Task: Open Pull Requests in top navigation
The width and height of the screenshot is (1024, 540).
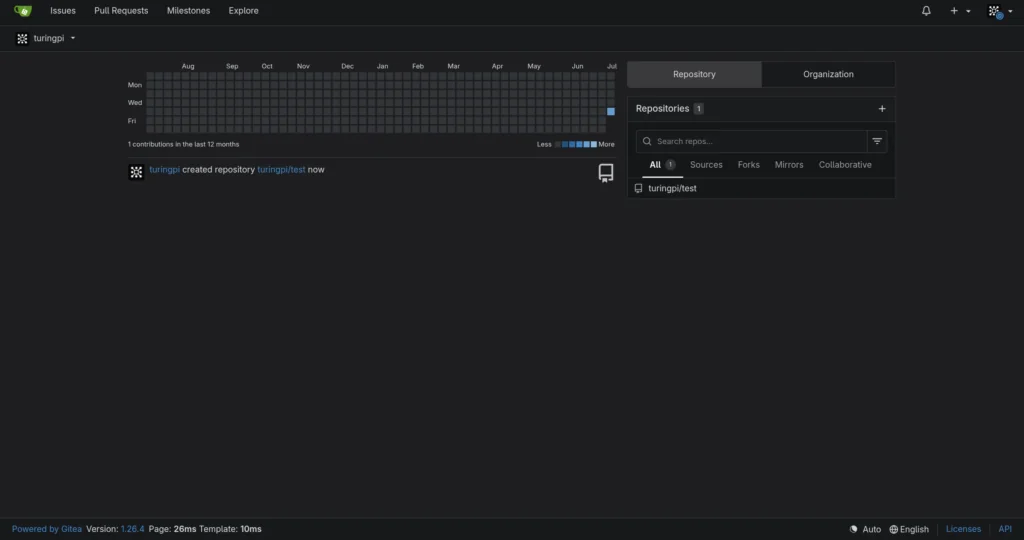Action: pos(121,11)
